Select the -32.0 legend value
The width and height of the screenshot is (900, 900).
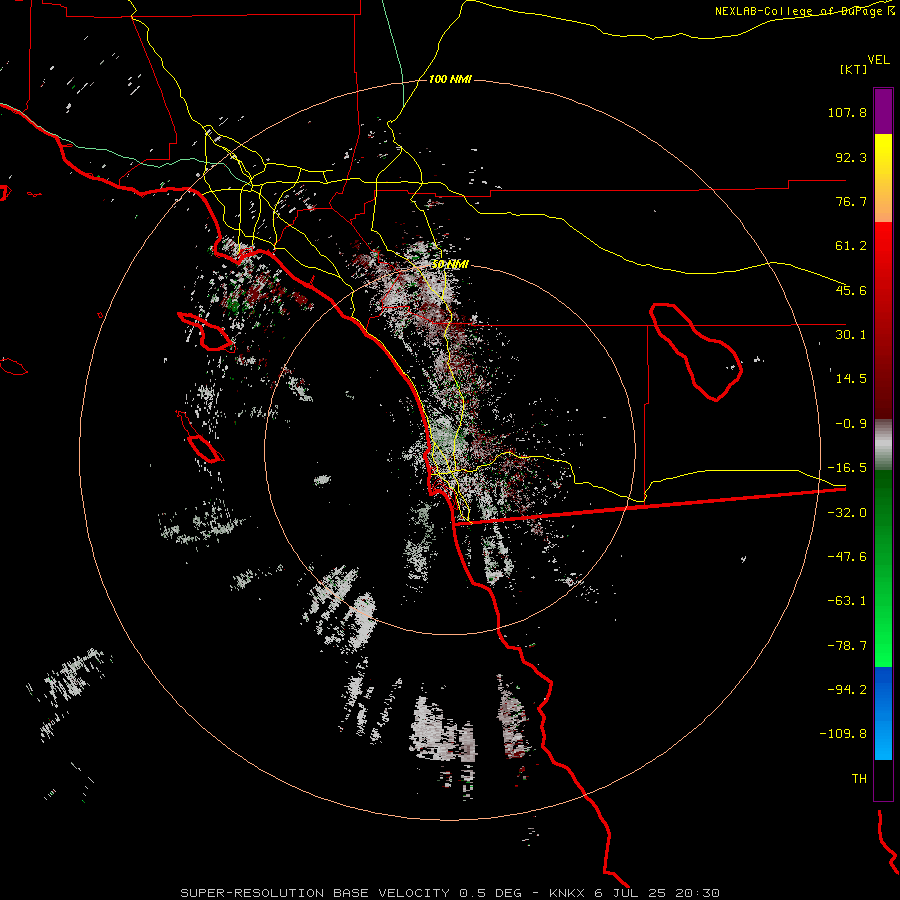tap(847, 513)
